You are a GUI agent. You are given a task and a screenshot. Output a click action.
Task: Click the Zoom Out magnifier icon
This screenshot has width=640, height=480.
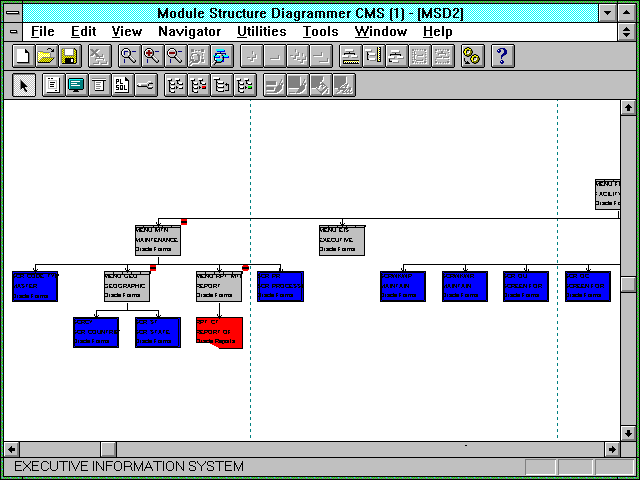pos(174,56)
